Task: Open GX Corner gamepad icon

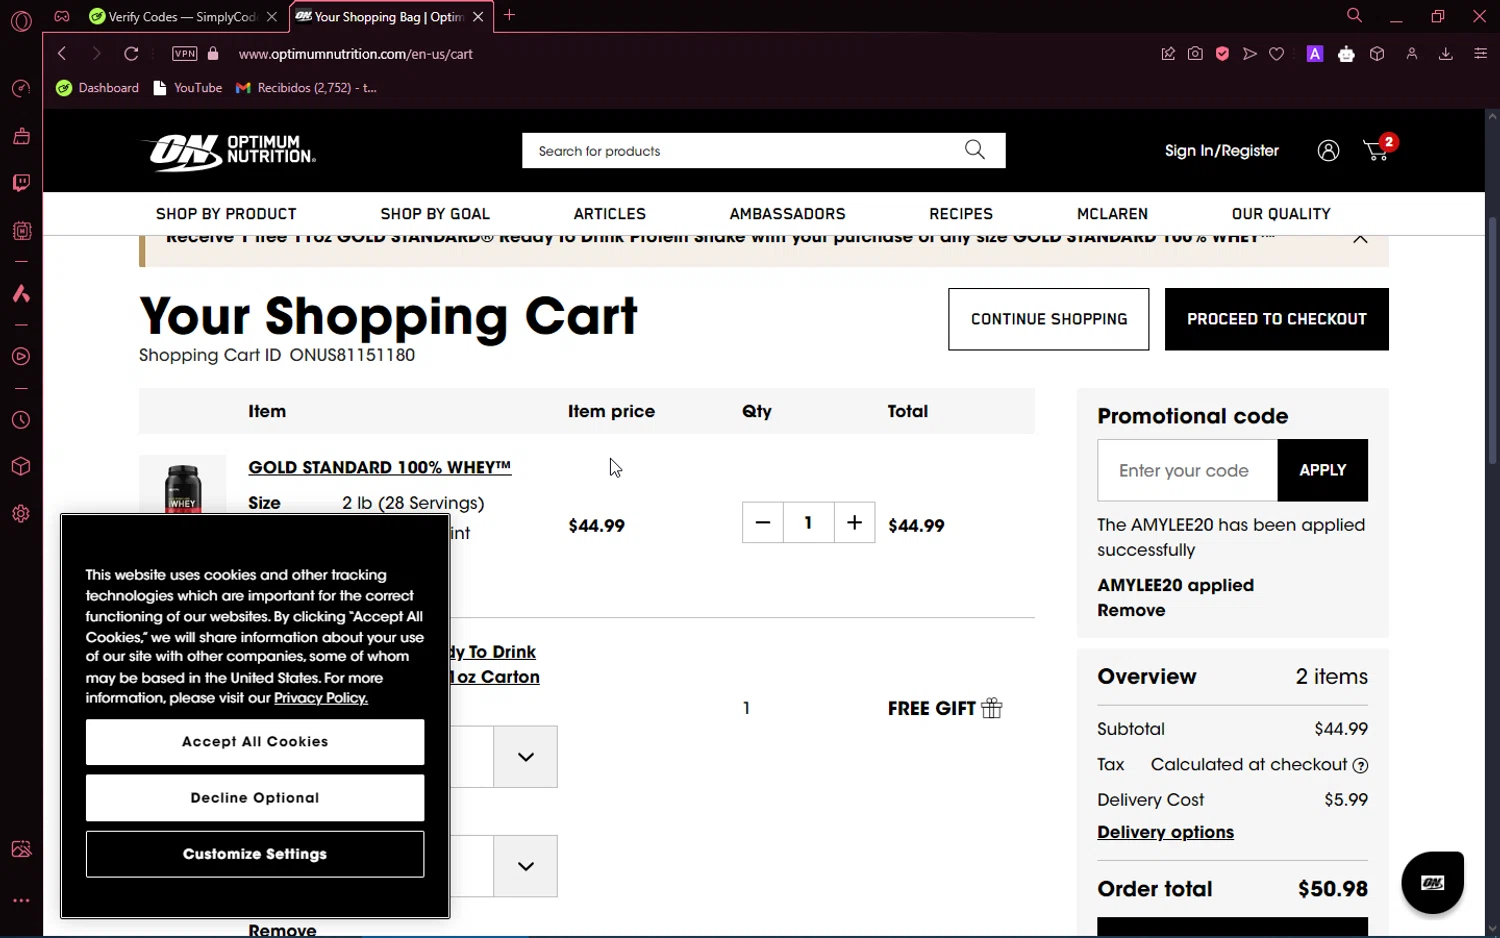Action: 62,16
